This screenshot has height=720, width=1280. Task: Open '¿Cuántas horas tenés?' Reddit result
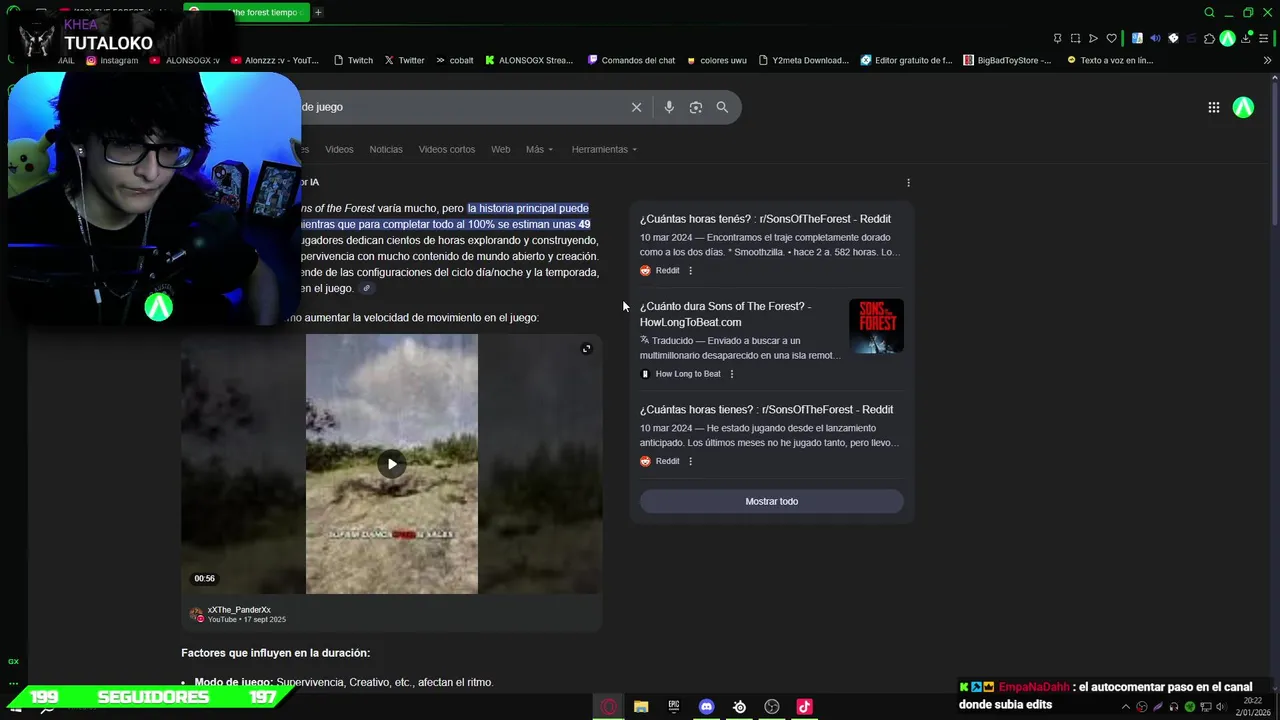pos(765,219)
